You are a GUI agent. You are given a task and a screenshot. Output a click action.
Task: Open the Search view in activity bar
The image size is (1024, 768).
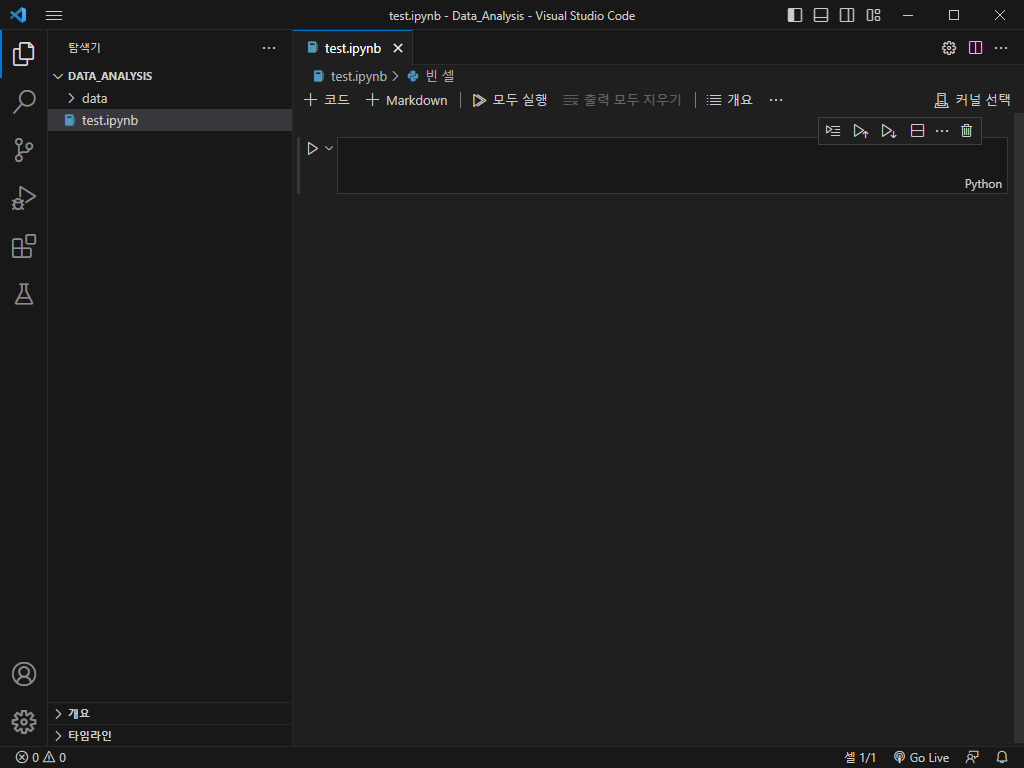[x=24, y=102]
